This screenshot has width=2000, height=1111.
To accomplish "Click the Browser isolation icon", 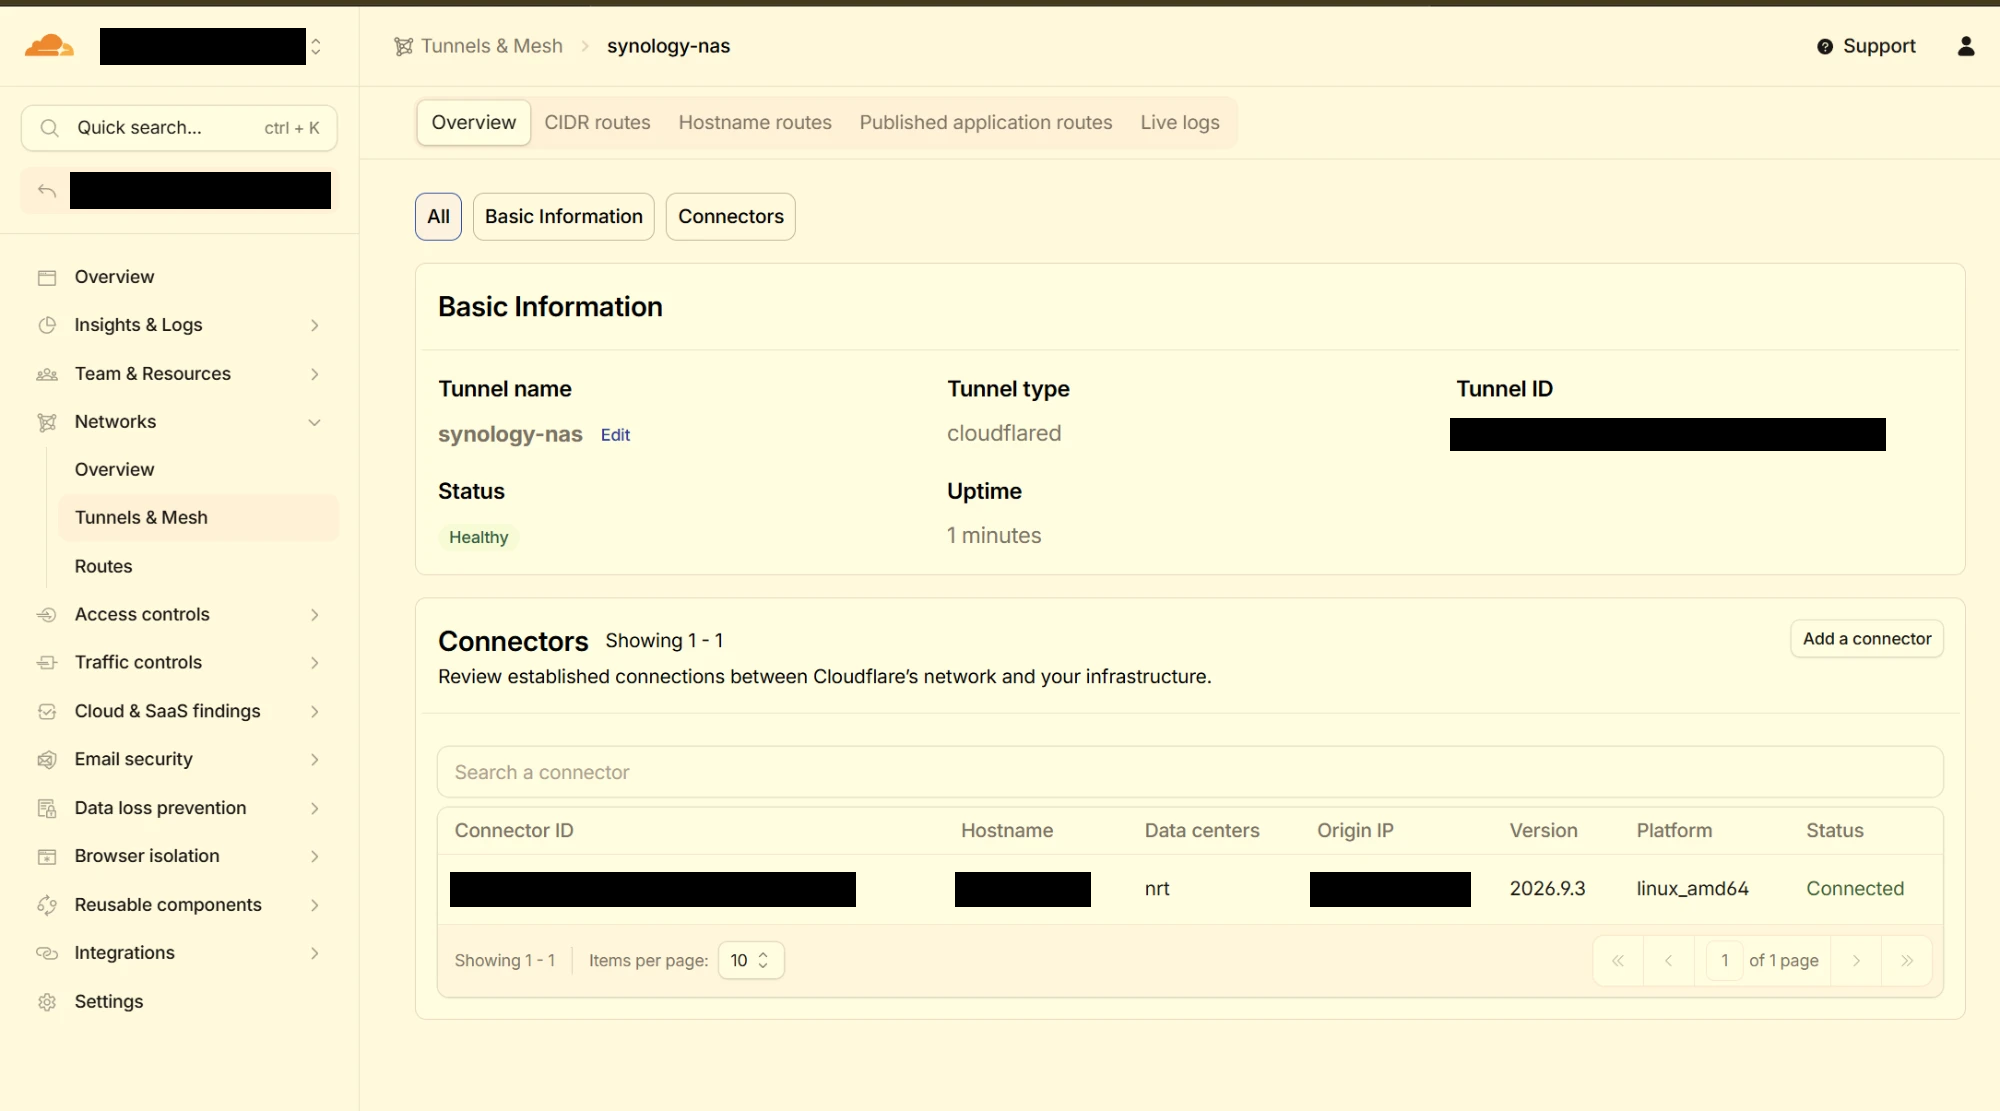I will pyautogui.click(x=47, y=857).
